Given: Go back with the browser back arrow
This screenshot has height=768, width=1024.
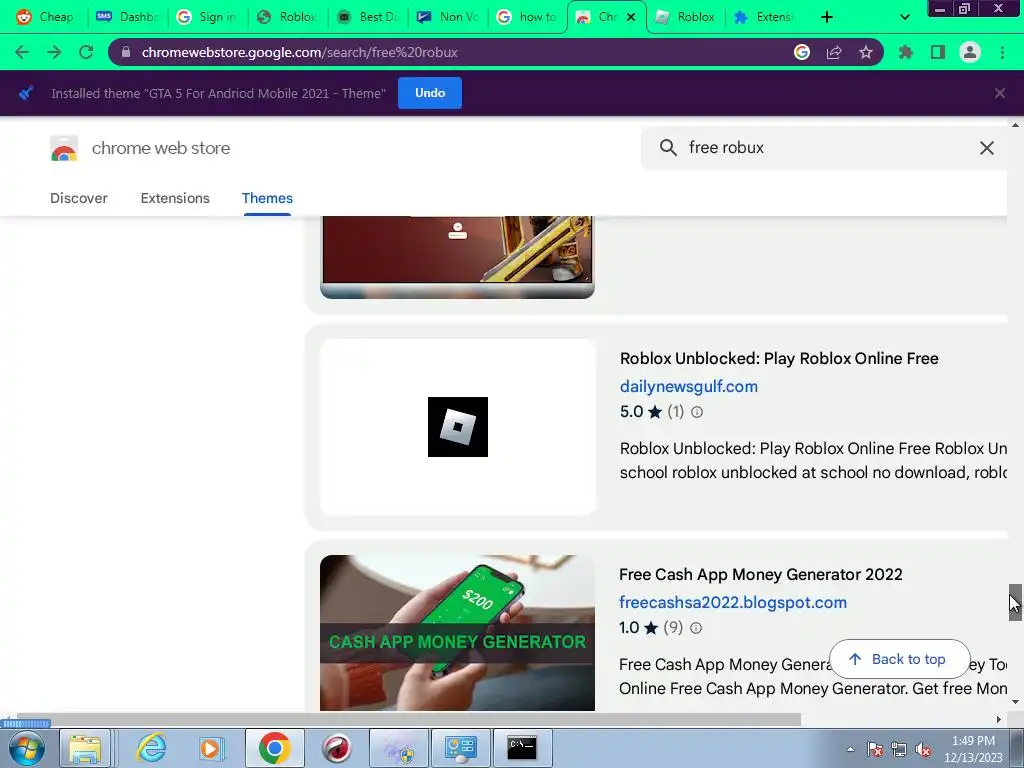Looking at the screenshot, I should click(22, 52).
